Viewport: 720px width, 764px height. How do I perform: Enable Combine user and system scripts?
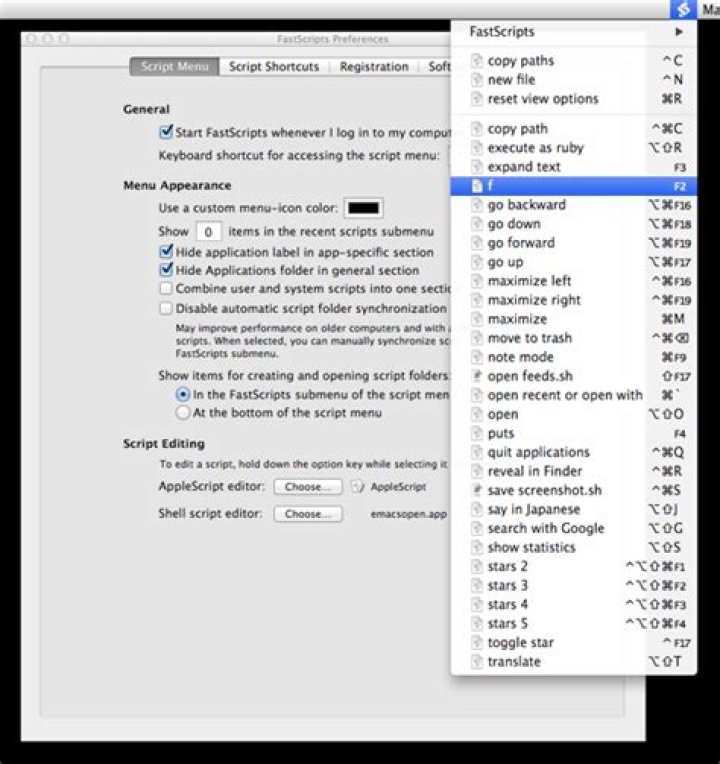(166, 288)
